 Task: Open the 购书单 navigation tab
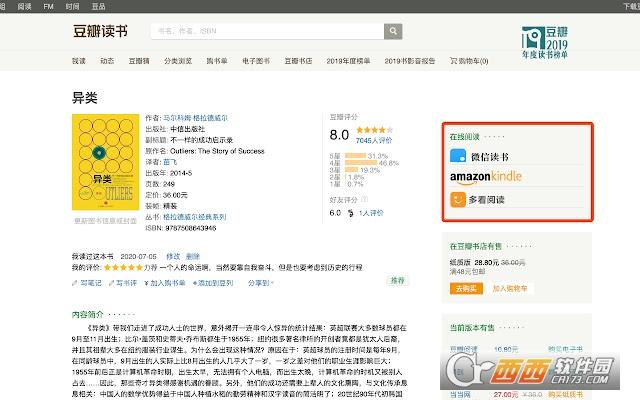(x=217, y=61)
